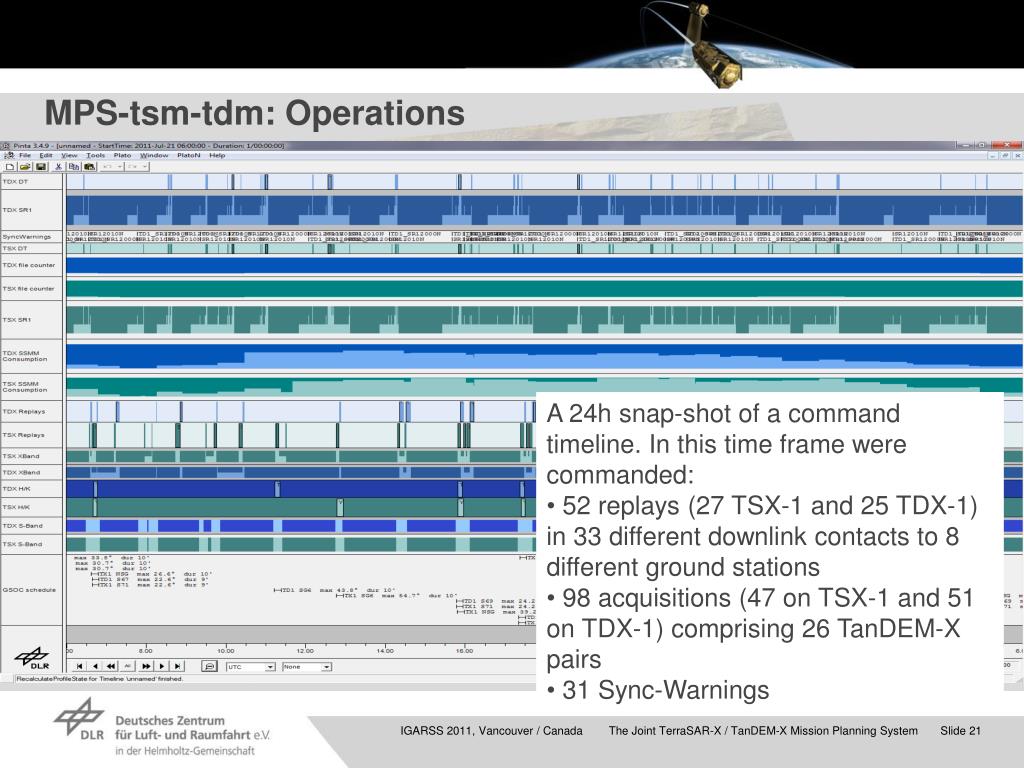Step timeline back one notch
Image resolution: width=1024 pixels, height=768 pixels.
pos(95,666)
